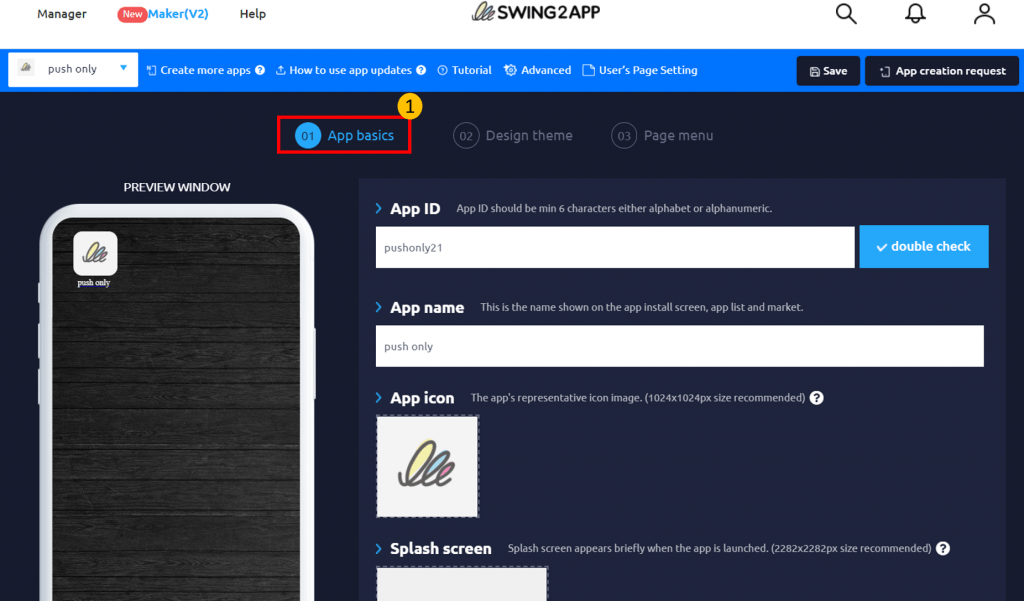Image resolution: width=1024 pixels, height=601 pixels.
Task: Open help icon for App icon section
Action: pyautogui.click(x=816, y=398)
